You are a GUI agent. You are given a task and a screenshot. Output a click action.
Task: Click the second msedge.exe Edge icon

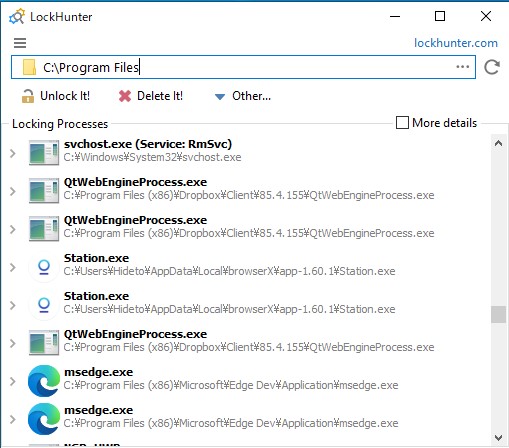(44, 419)
